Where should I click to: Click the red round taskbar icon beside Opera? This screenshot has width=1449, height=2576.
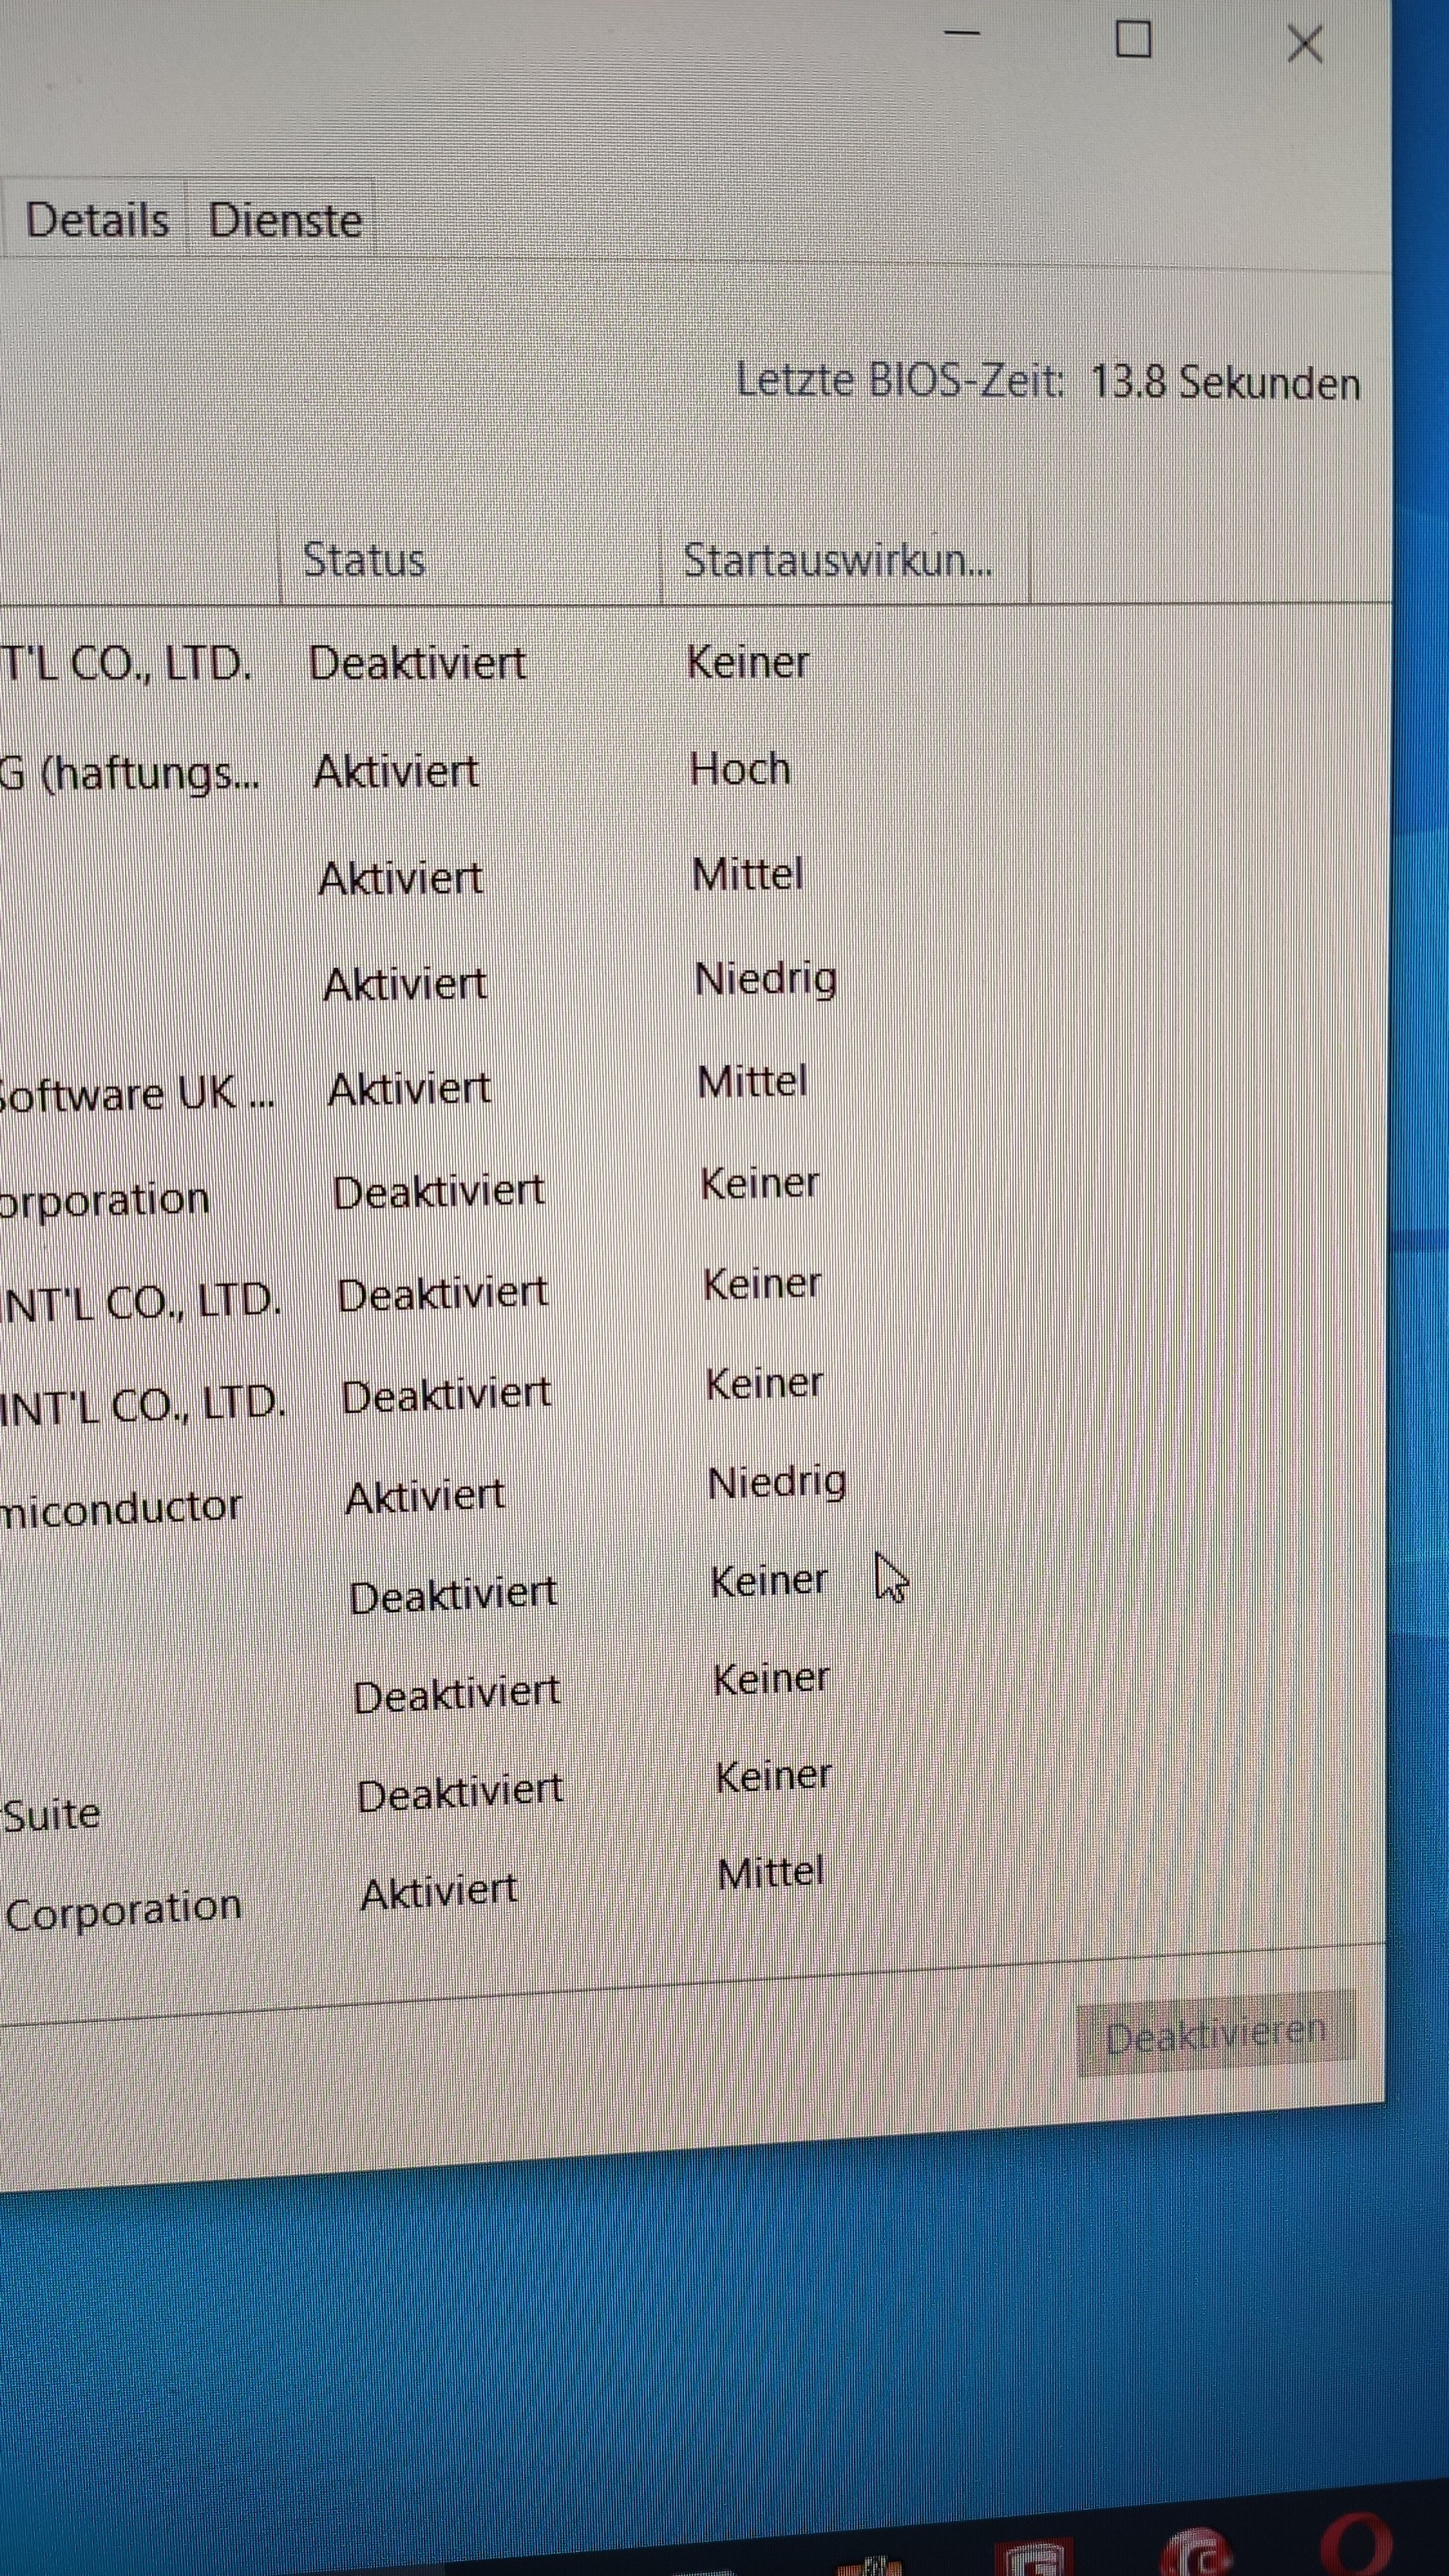(1198, 2552)
